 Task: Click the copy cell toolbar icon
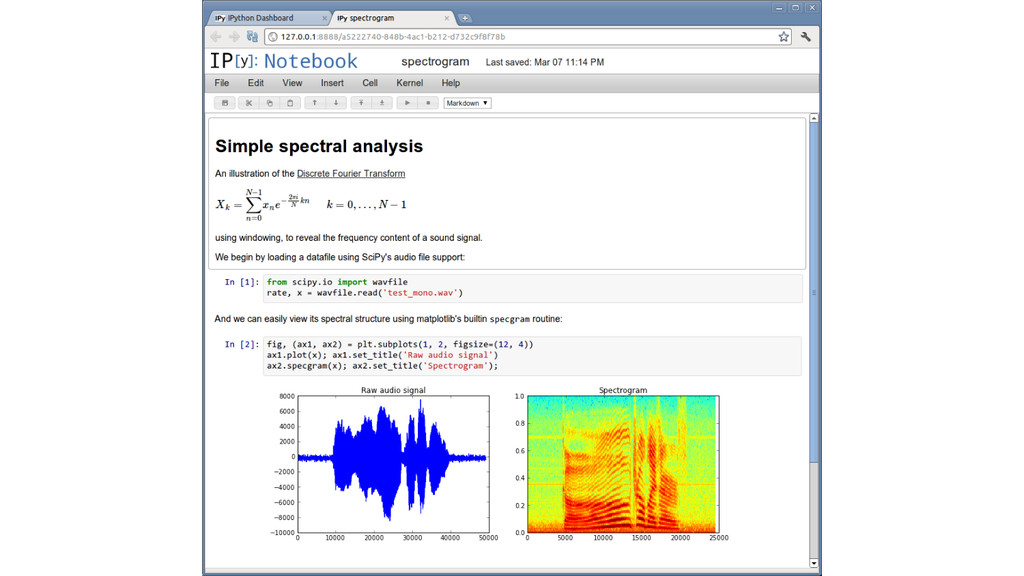pyautogui.click(x=269, y=103)
